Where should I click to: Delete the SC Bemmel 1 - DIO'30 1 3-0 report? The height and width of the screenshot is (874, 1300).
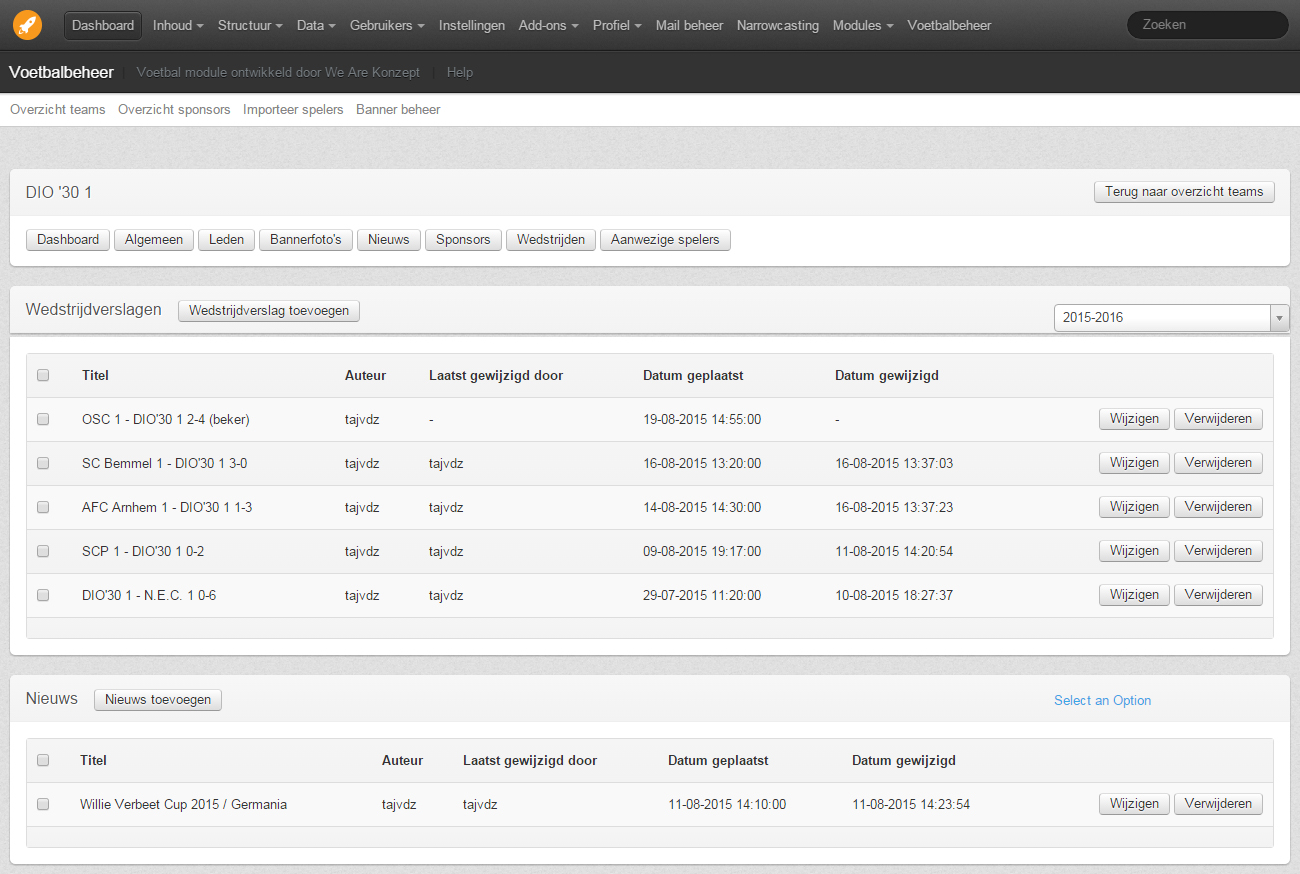[x=1218, y=463]
